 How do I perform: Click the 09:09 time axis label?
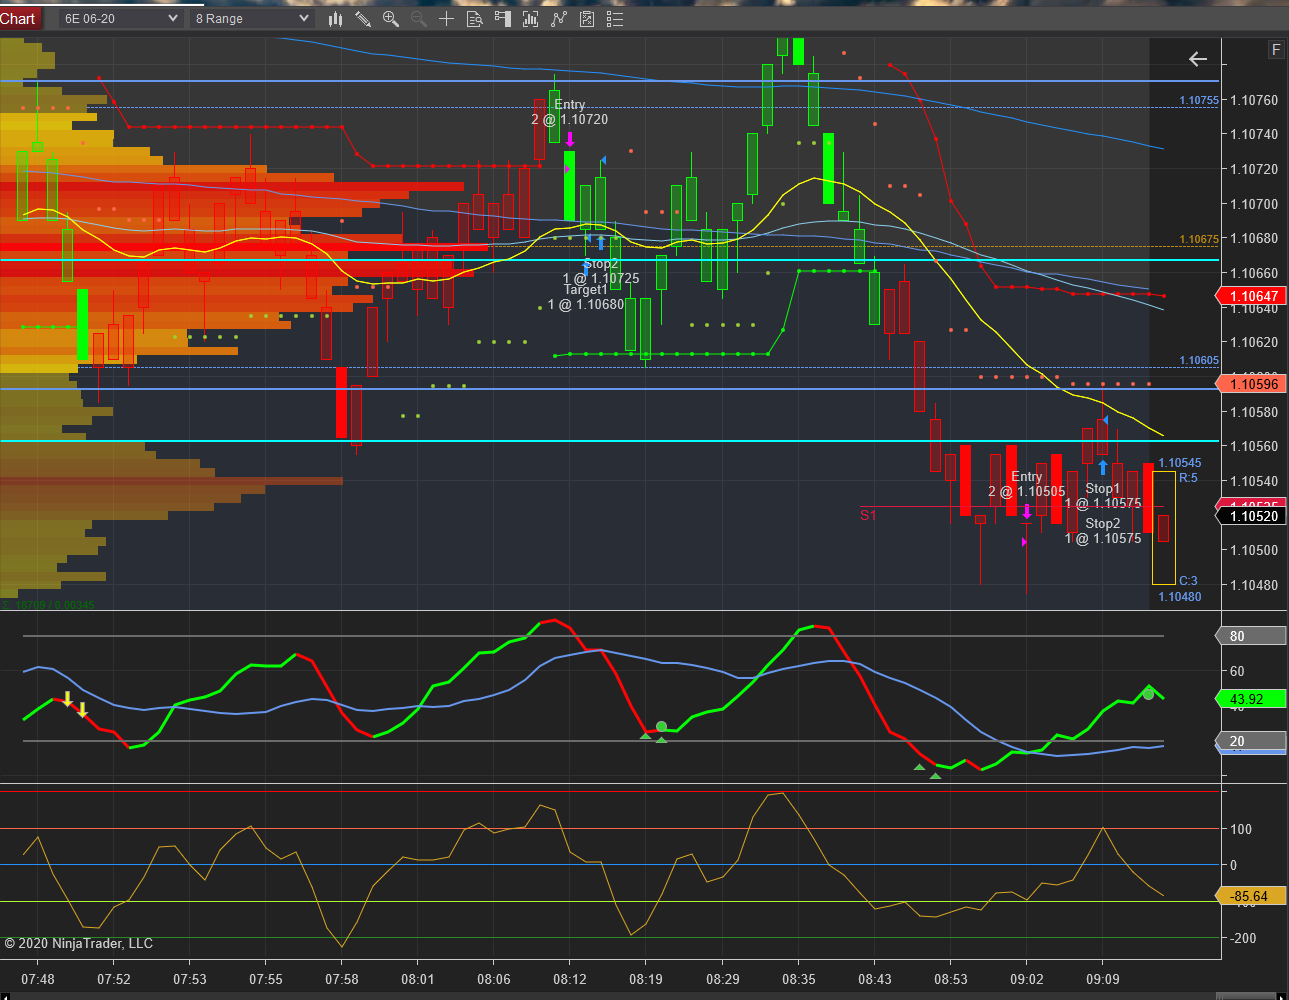click(x=1103, y=979)
